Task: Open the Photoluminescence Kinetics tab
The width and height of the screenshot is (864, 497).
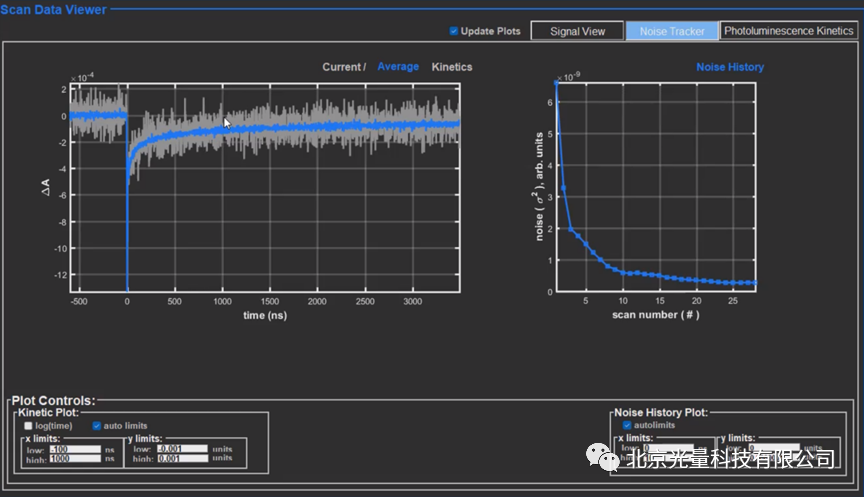Action: [789, 31]
